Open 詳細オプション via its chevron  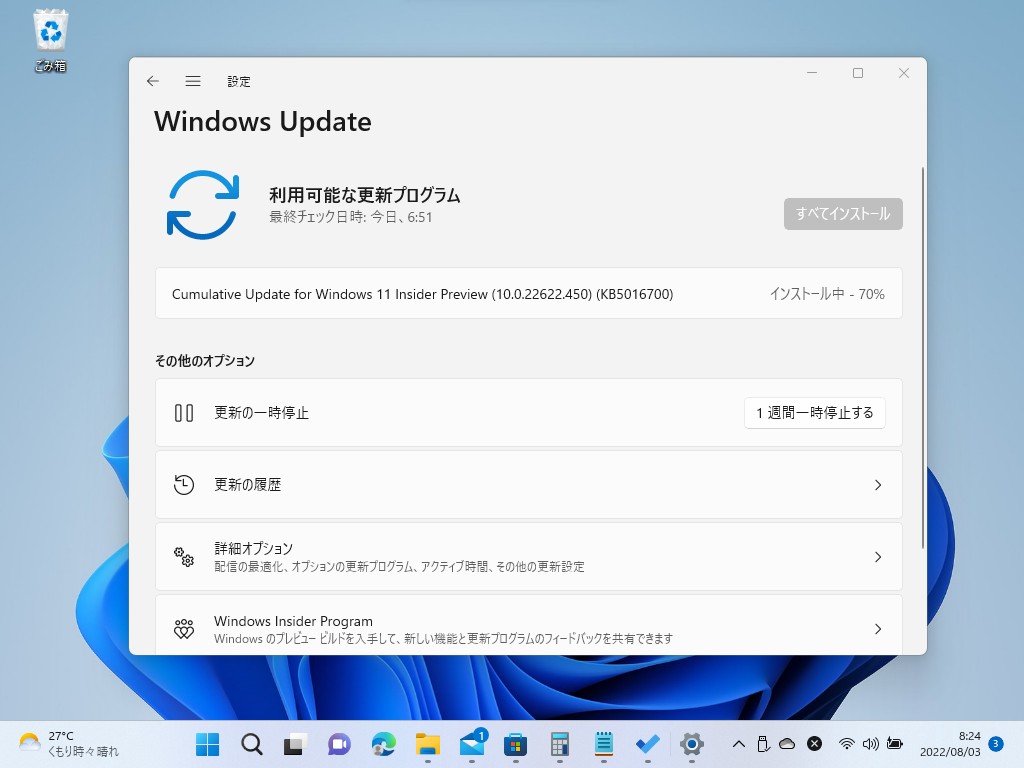(x=878, y=557)
